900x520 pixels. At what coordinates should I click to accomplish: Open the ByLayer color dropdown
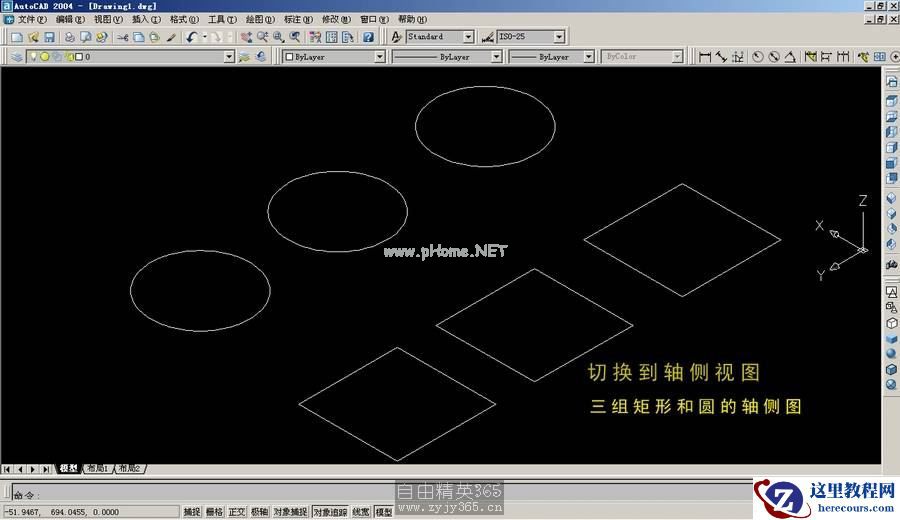pos(379,57)
